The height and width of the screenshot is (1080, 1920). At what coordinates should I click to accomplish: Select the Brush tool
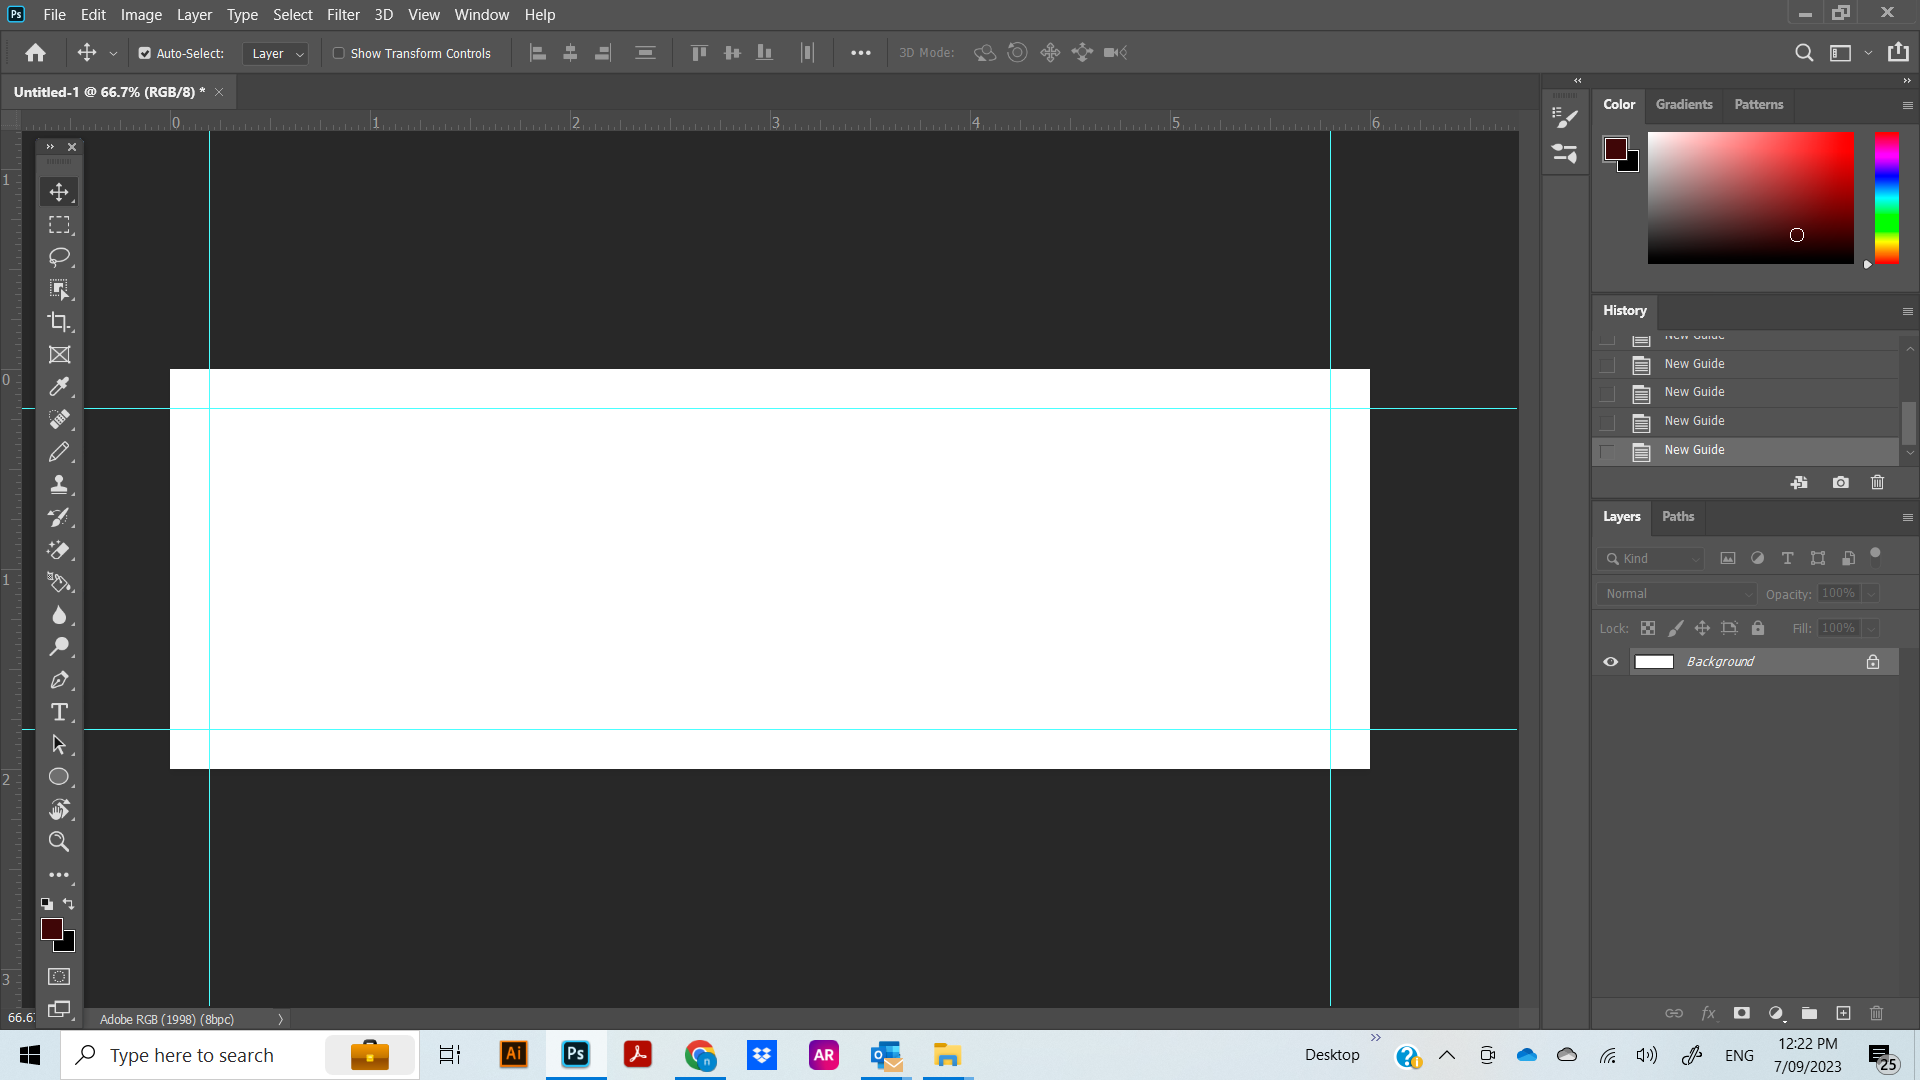[59, 452]
